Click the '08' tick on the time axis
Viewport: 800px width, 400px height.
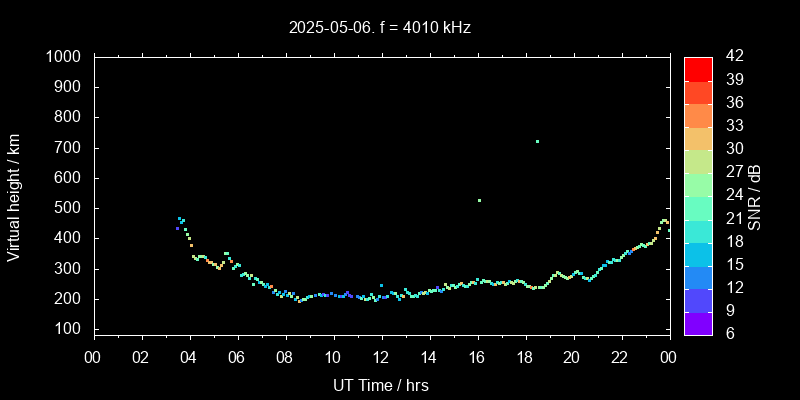pyautogui.click(x=284, y=356)
